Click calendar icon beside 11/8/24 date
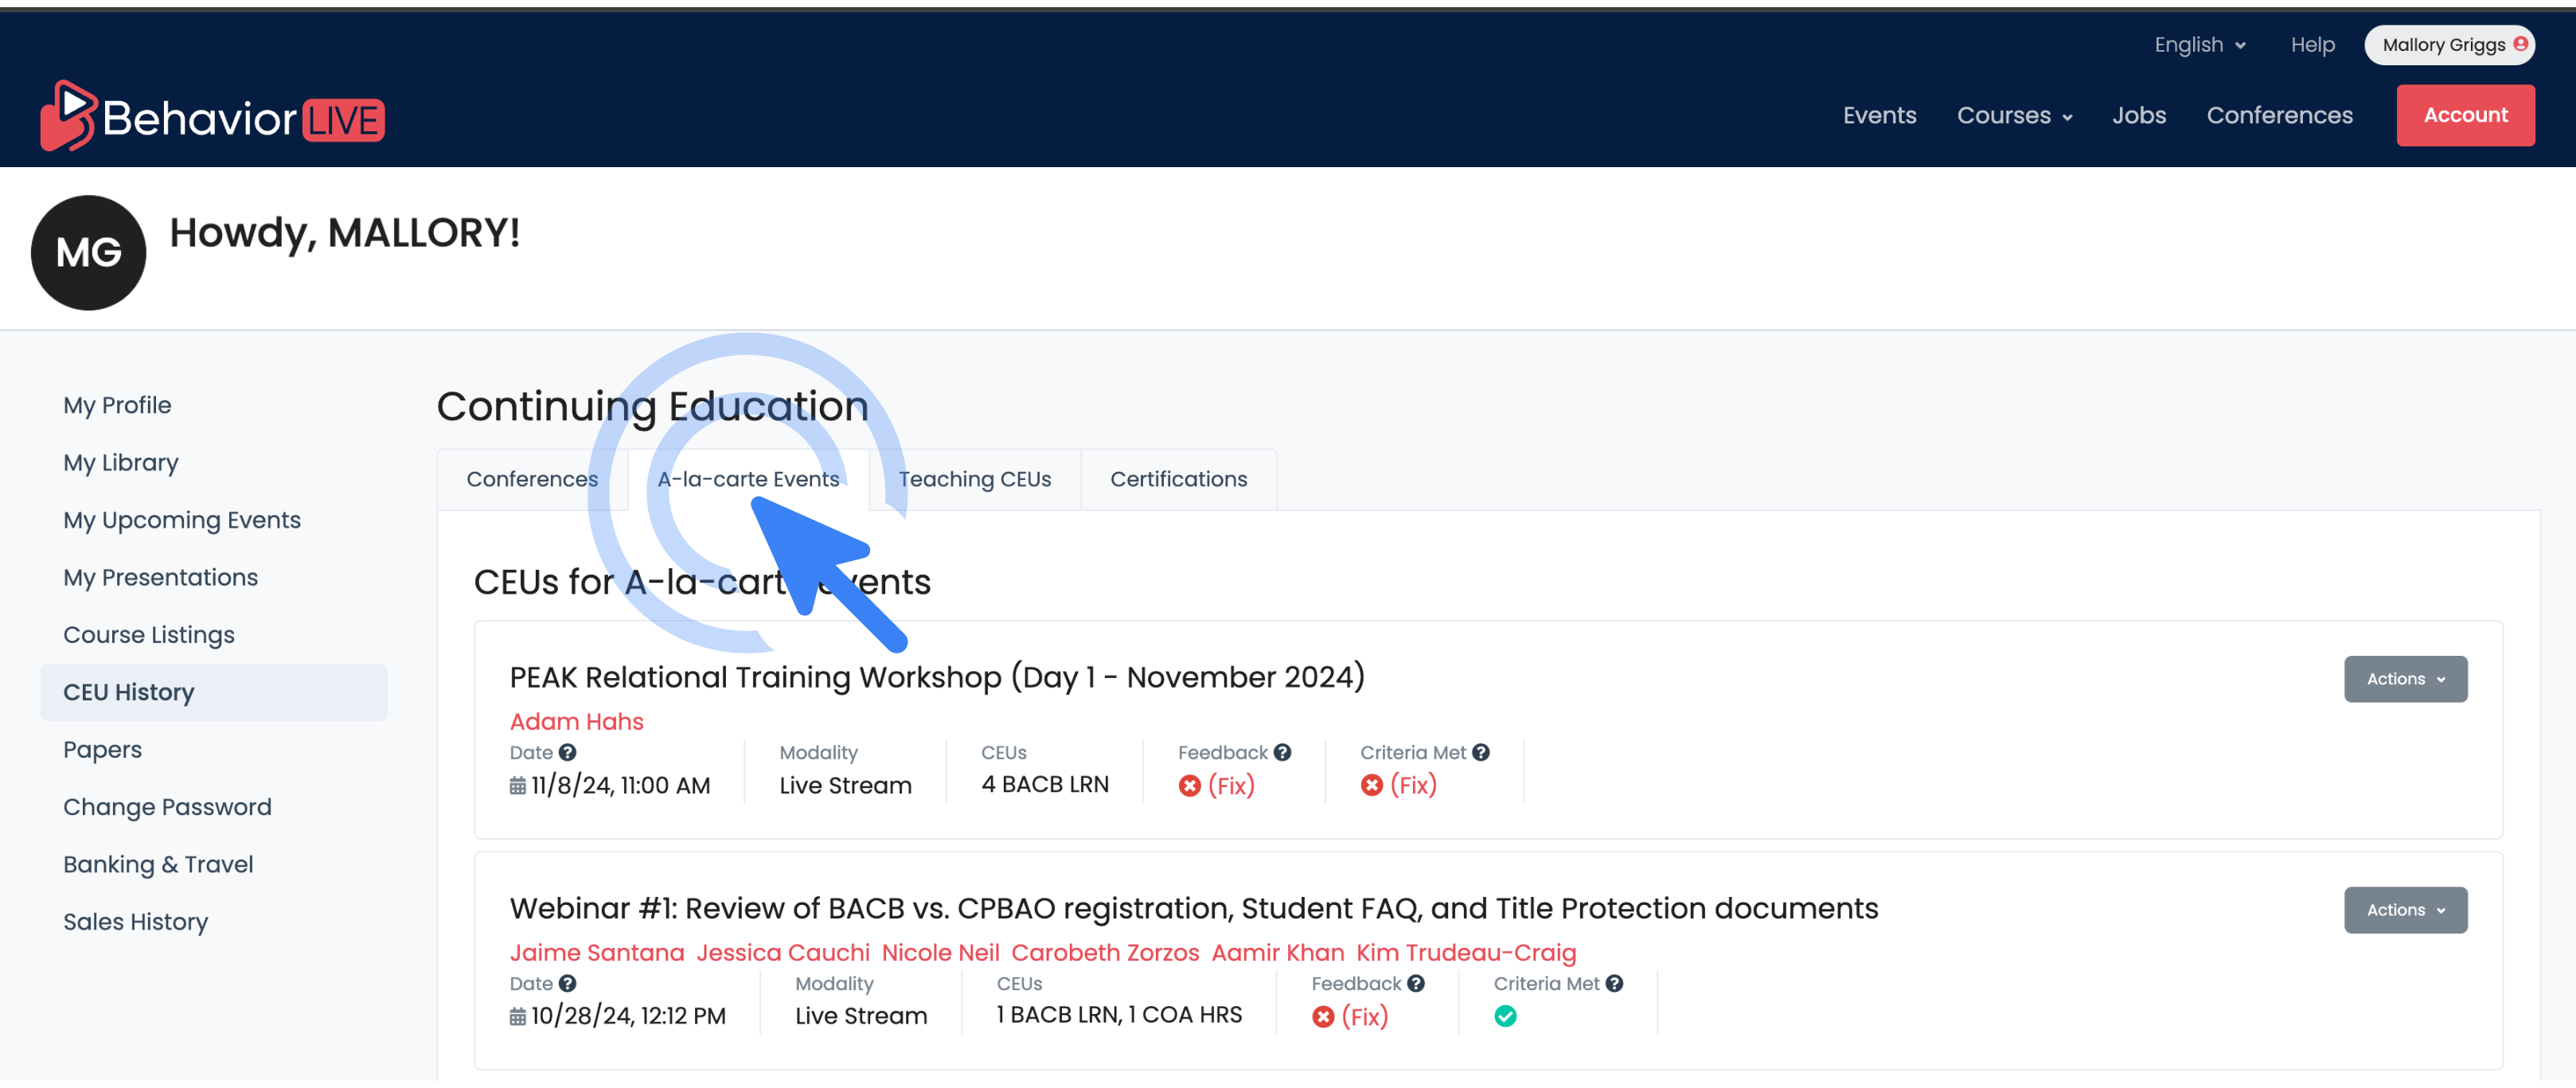The height and width of the screenshot is (1088, 2576). pos(517,786)
